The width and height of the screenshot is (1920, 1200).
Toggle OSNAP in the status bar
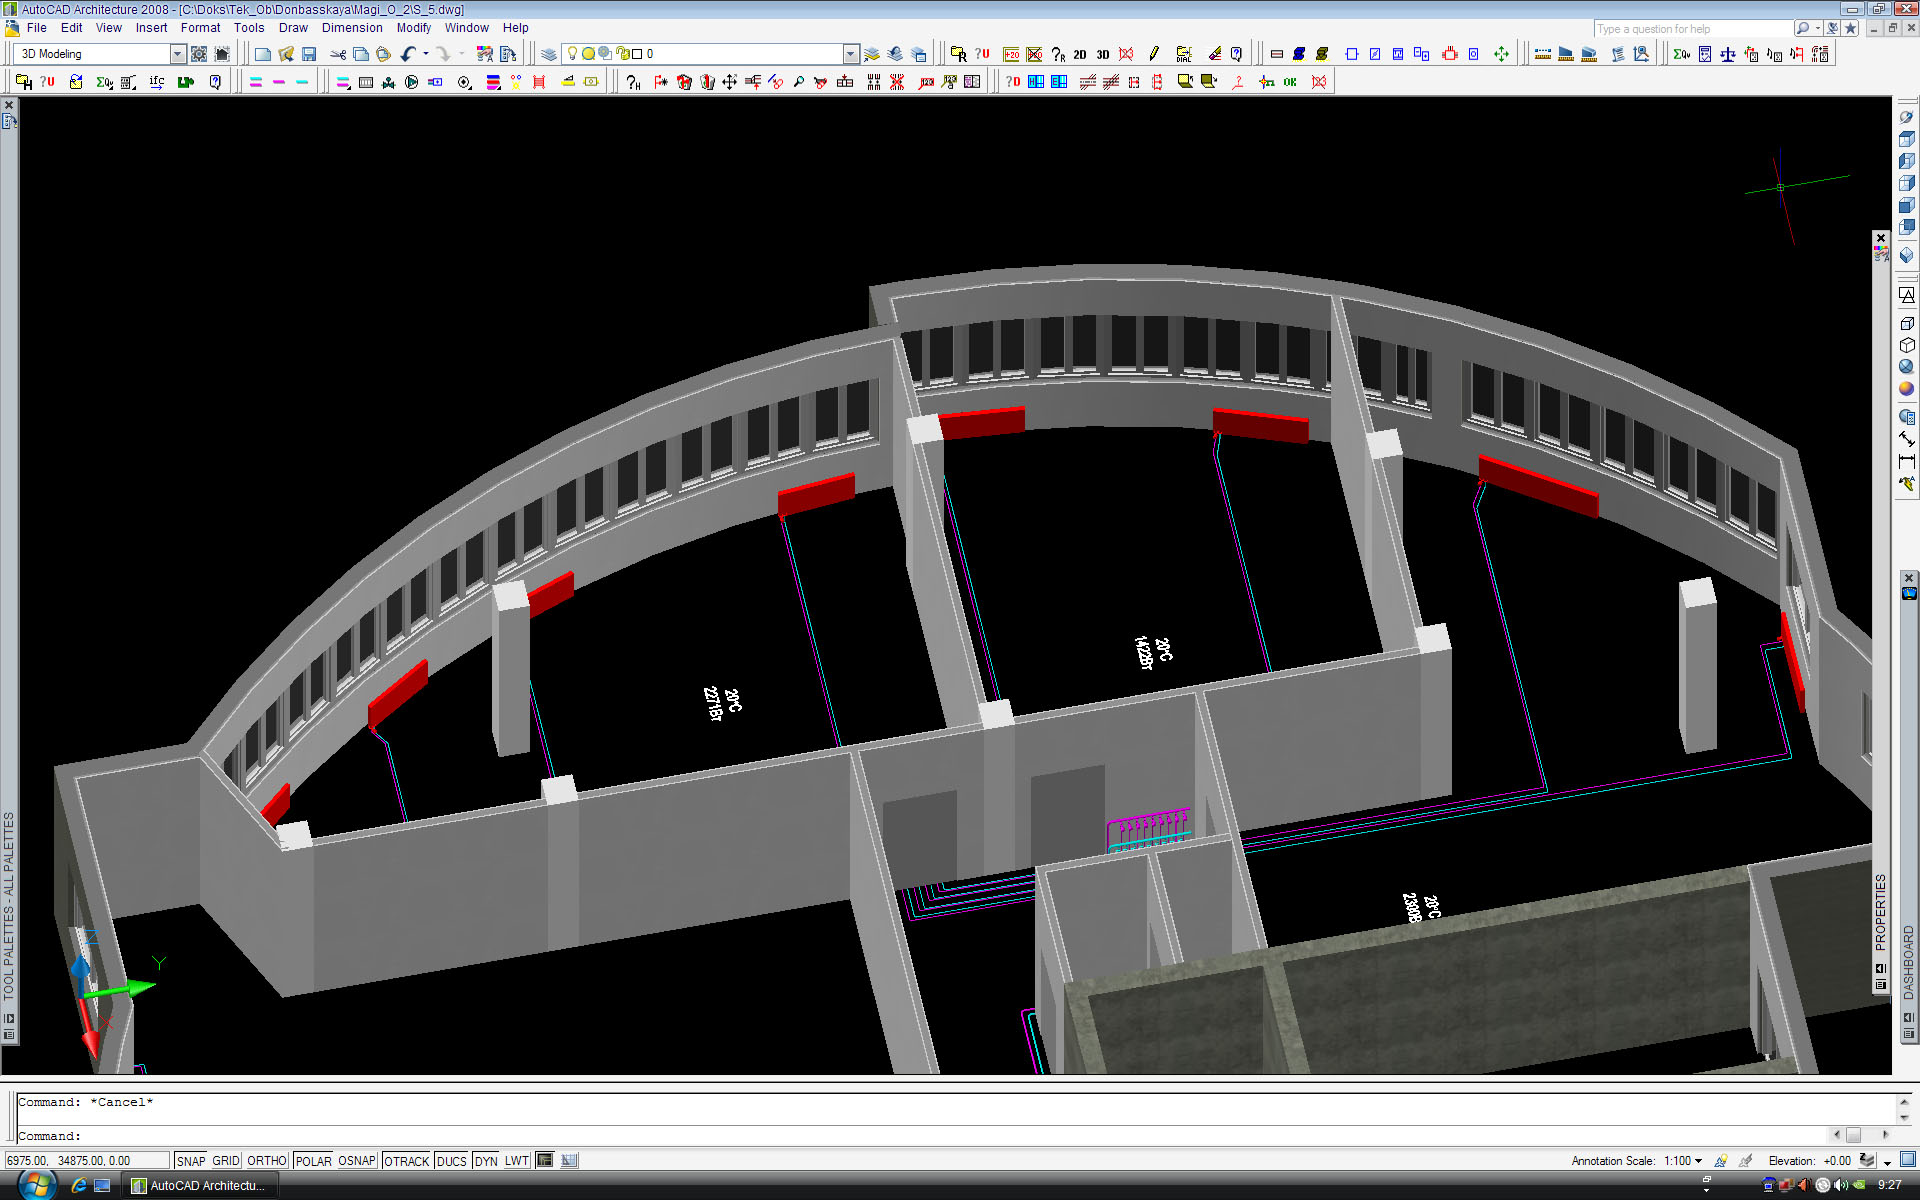coord(356,1161)
